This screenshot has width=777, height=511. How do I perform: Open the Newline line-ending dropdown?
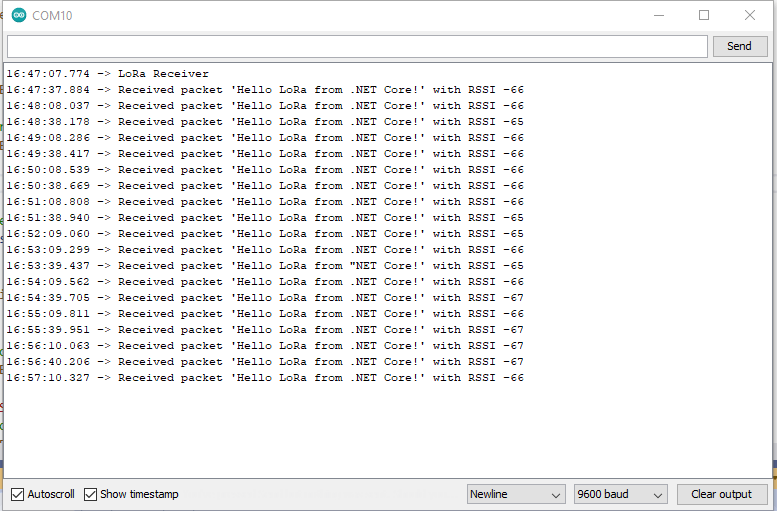pos(516,494)
